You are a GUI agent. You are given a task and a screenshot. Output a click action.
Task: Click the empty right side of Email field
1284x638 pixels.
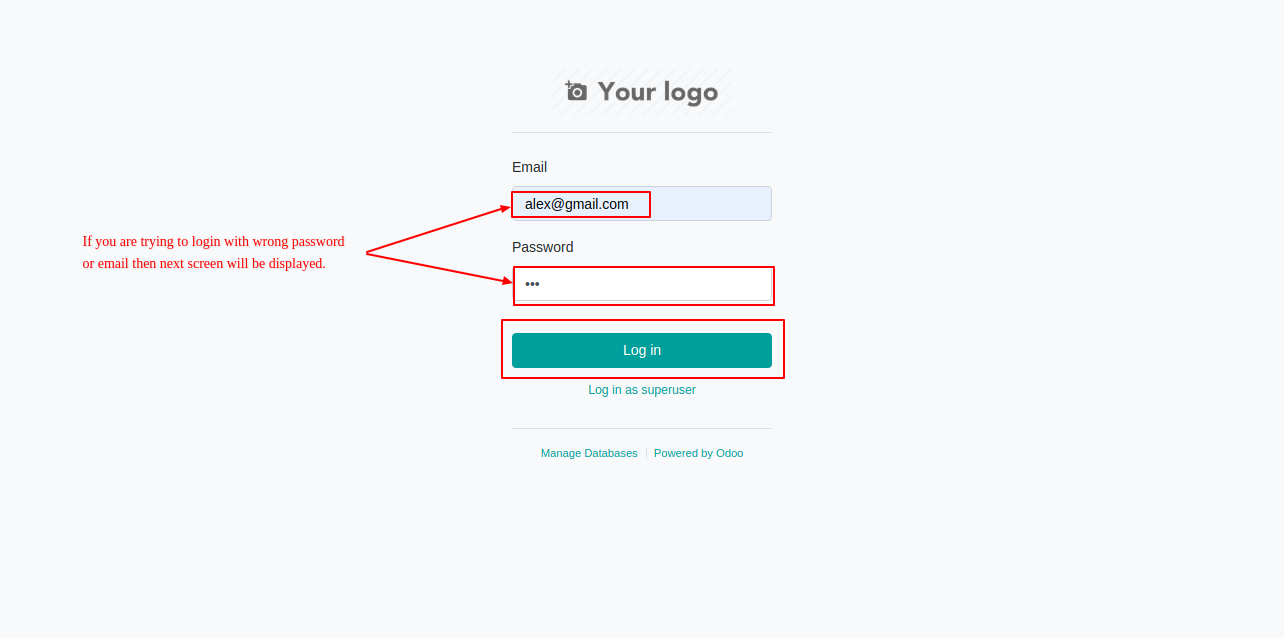711,204
